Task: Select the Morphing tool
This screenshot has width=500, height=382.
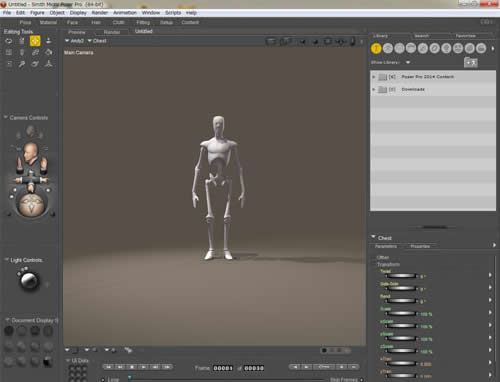Action: (x=35, y=64)
